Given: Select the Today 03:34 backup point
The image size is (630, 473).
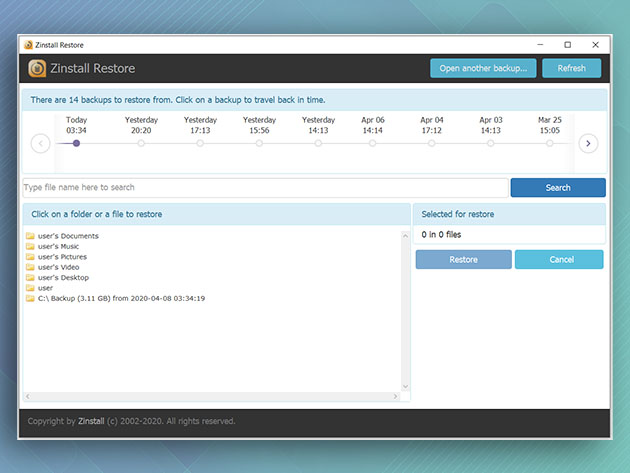Looking at the screenshot, I should tap(76, 143).
